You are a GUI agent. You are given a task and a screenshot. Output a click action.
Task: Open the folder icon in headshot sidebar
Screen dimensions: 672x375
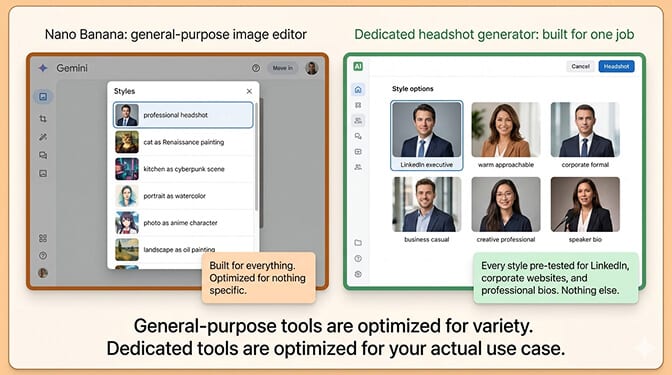(358, 243)
